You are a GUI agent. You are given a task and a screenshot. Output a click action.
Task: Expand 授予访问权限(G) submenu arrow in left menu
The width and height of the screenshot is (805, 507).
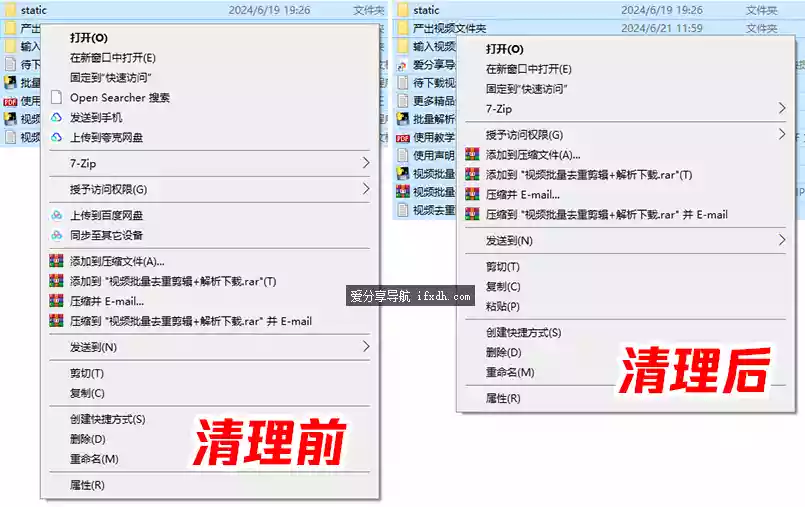pyautogui.click(x=366, y=189)
